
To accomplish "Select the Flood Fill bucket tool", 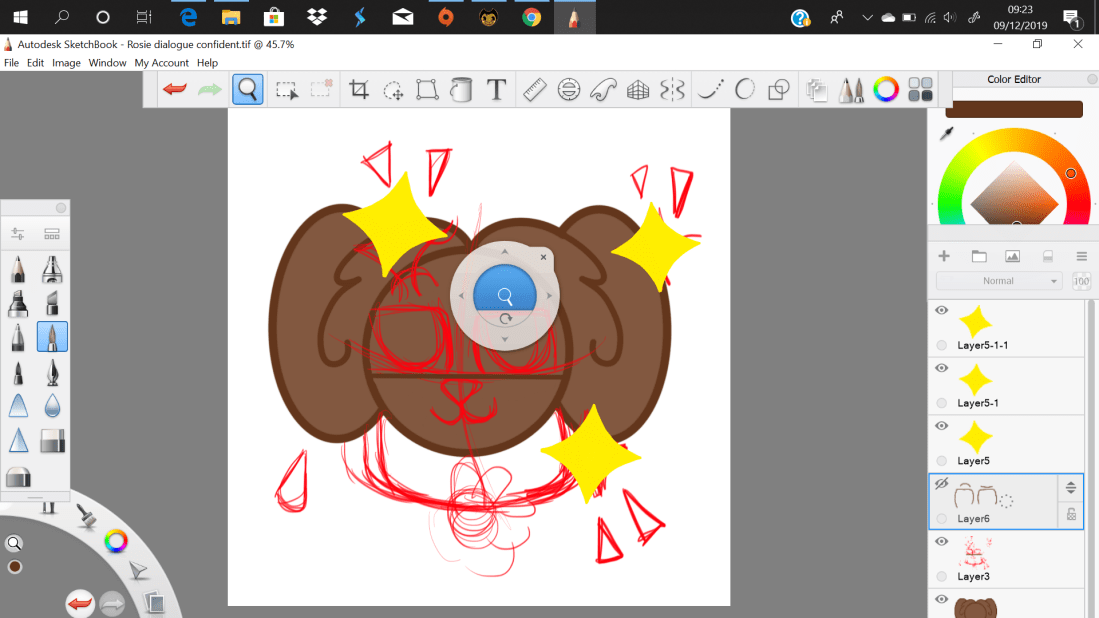I will pyautogui.click(x=461, y=90).
